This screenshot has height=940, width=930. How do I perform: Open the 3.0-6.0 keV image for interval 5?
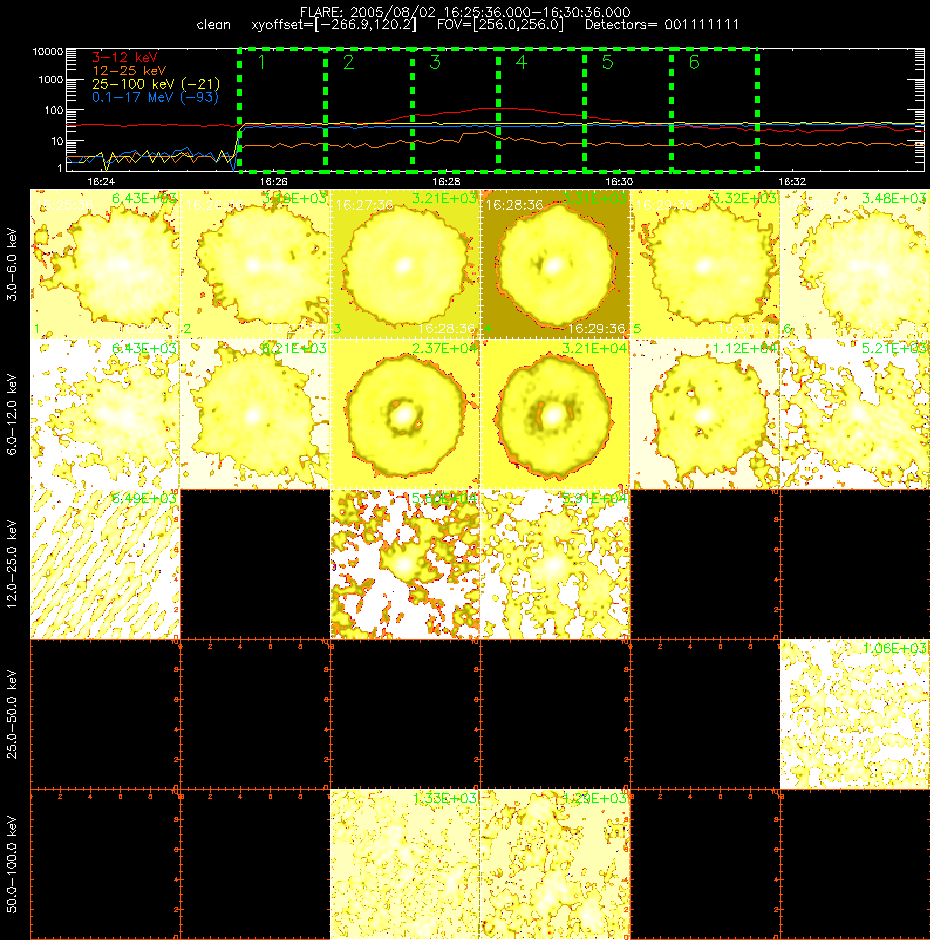click(705, 264)
